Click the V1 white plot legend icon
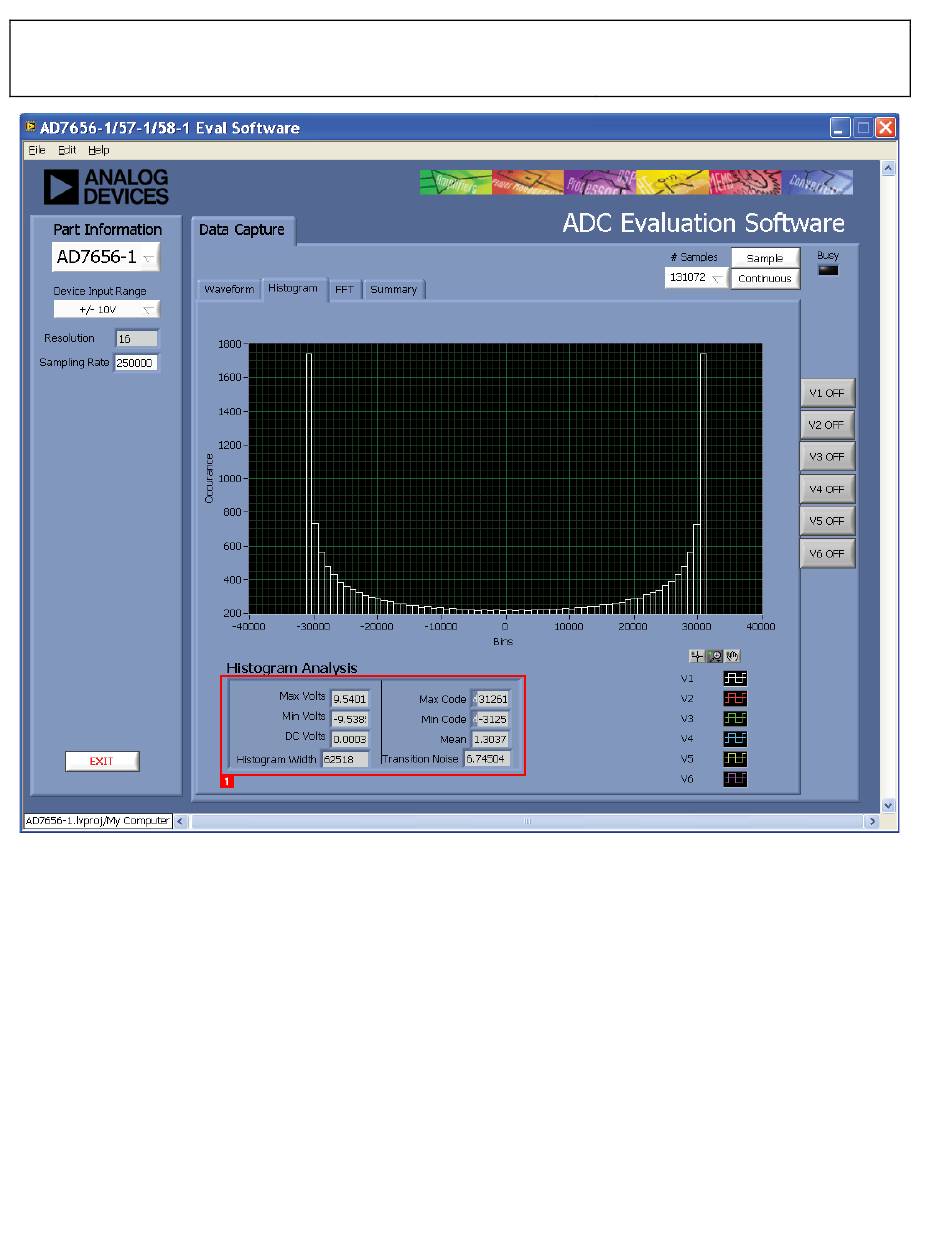Screen dimensions: 950x1254 [735, 678]
